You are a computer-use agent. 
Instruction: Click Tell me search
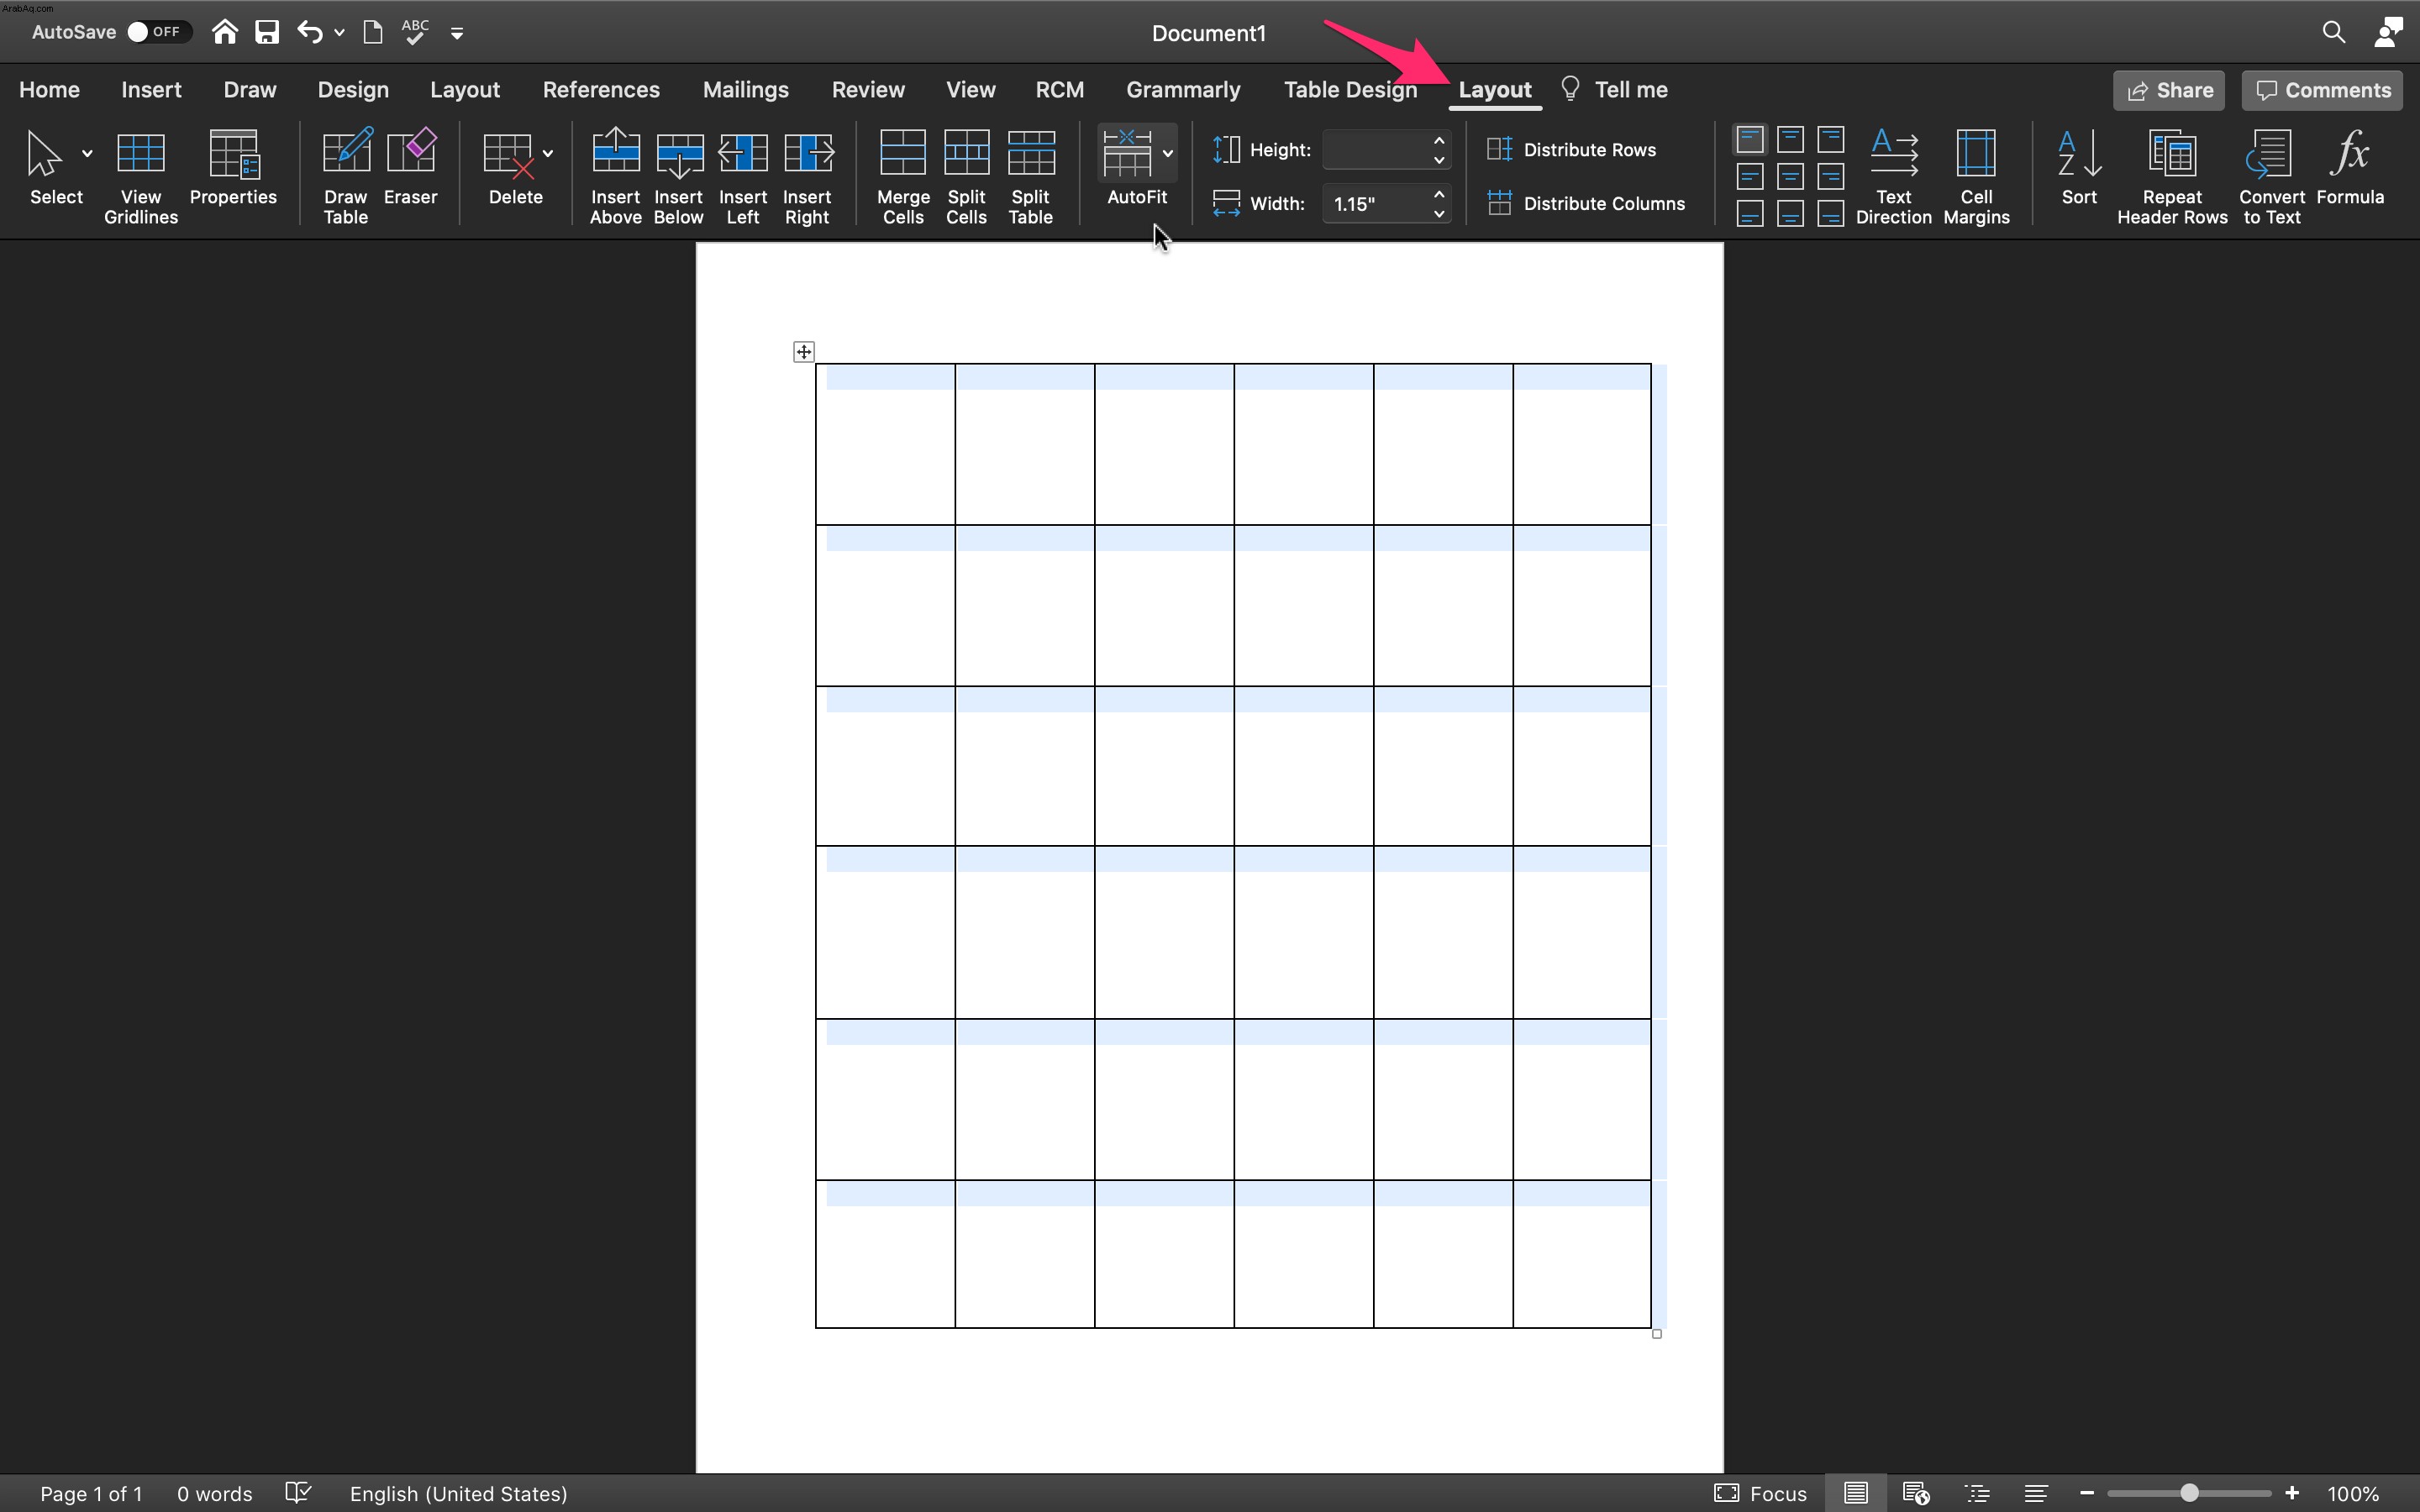(x=1613, y=90)
